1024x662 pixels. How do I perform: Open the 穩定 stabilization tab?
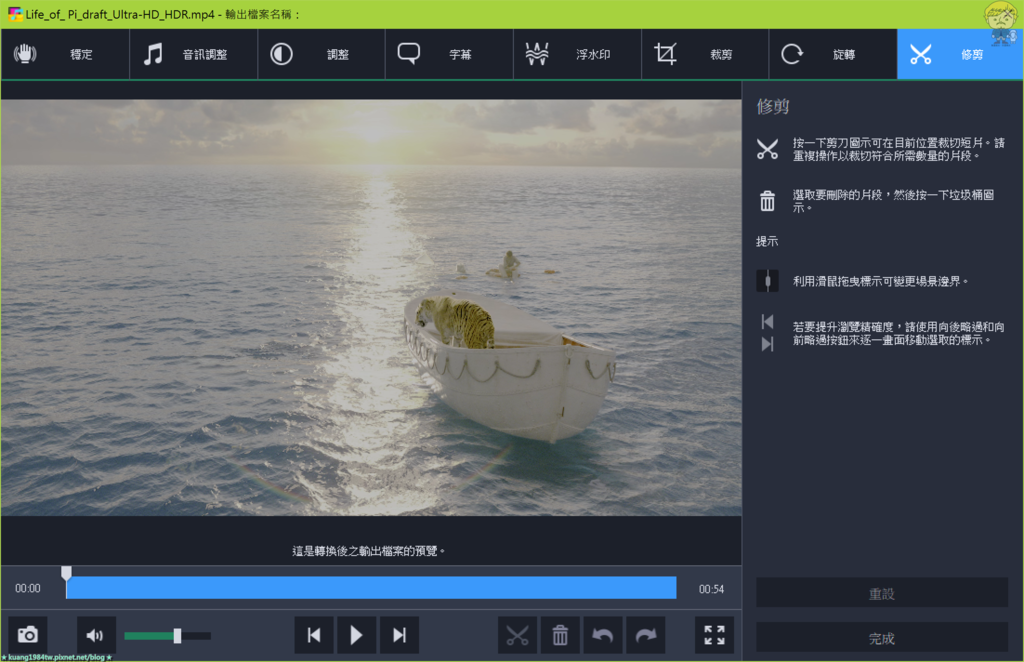pos(65,54)
